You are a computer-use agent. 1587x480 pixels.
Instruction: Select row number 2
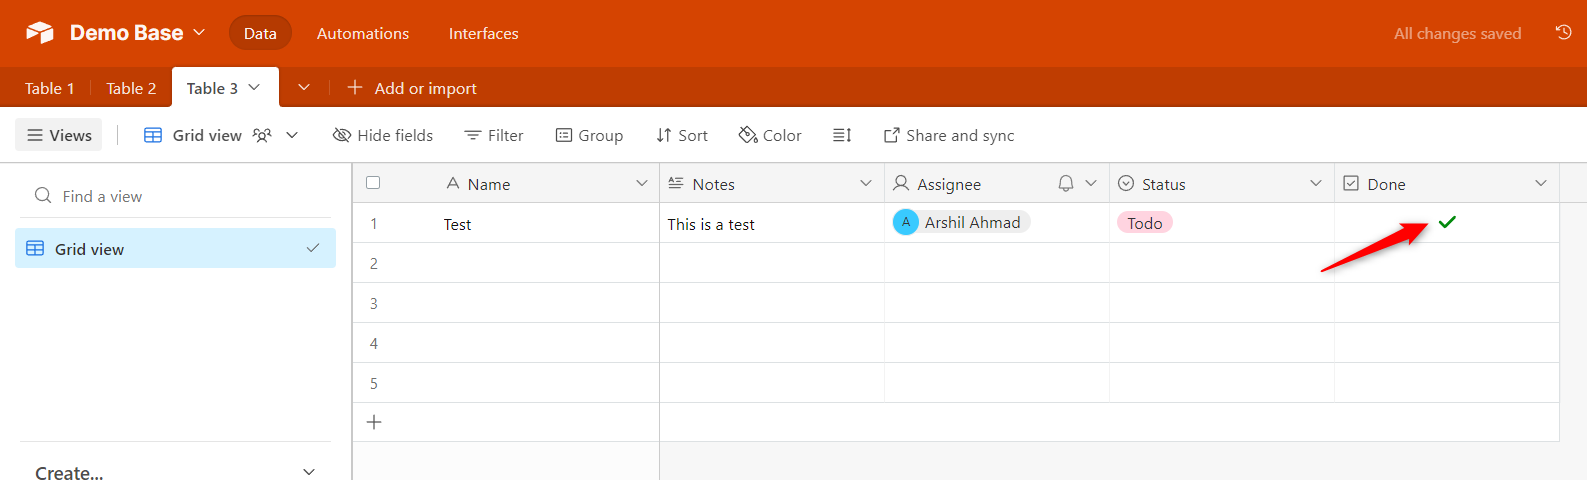click(x=374, y=263)
